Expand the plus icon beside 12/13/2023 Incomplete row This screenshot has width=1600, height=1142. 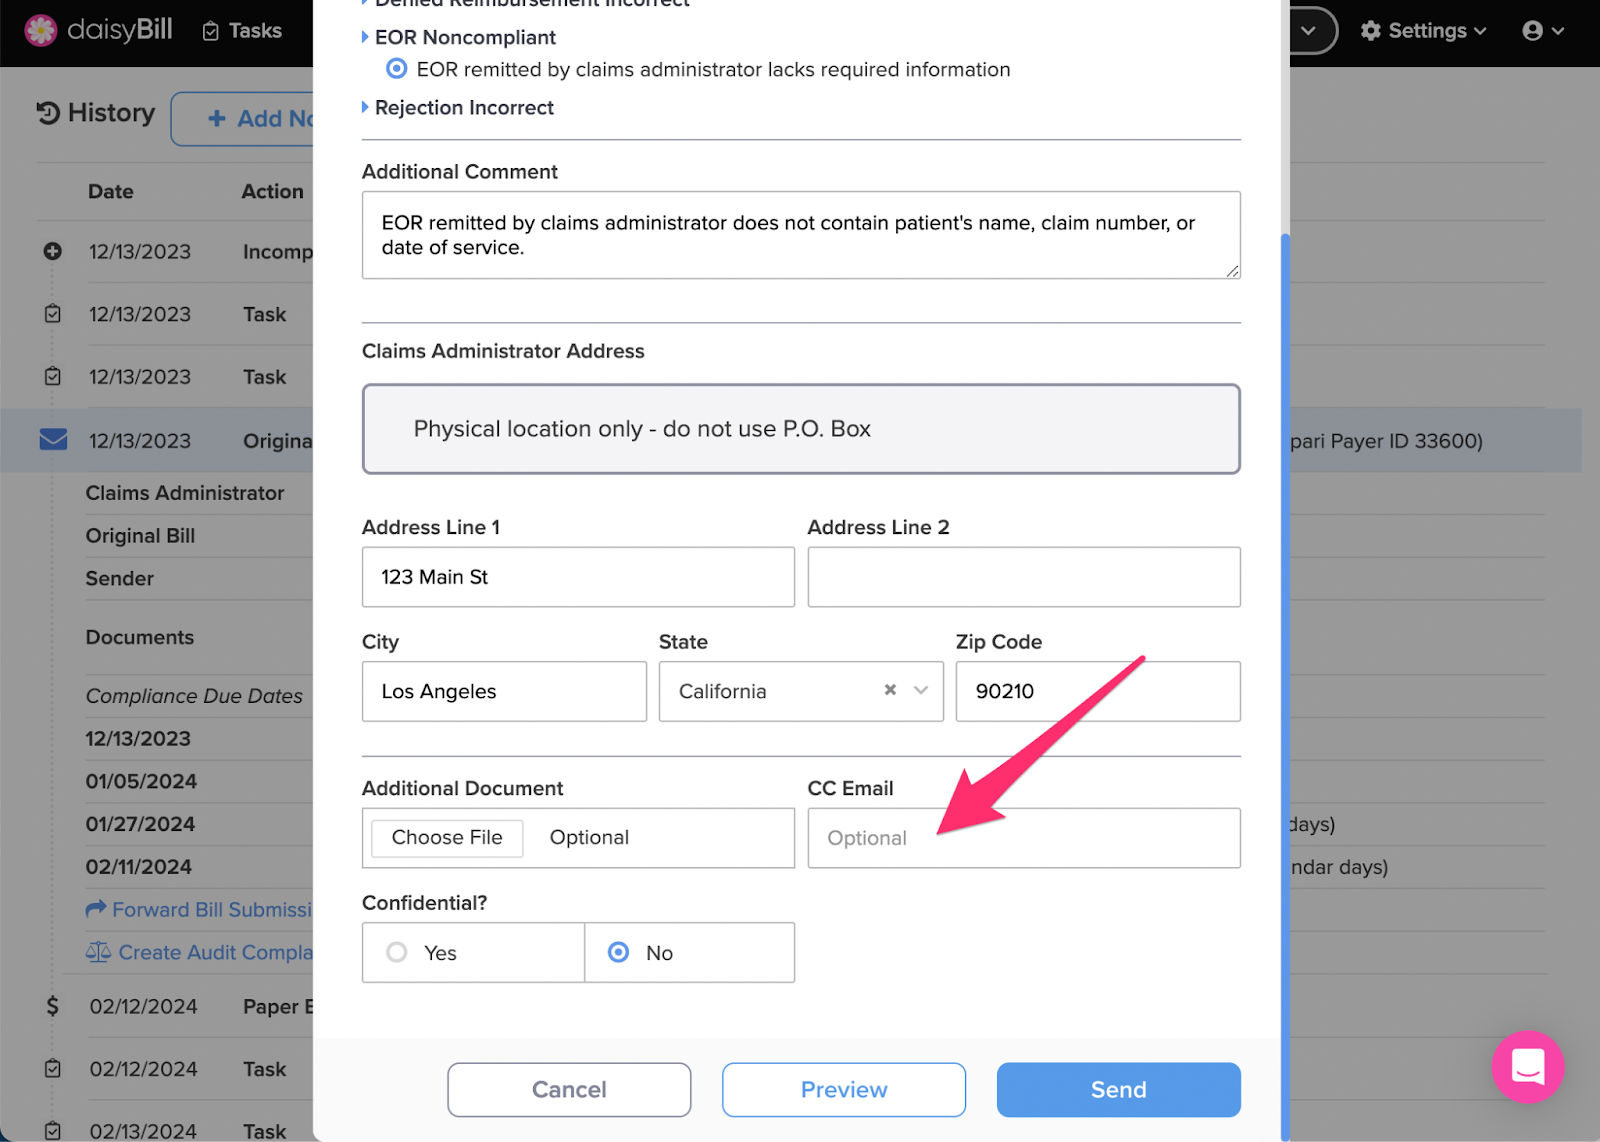(x=53, y=251)
